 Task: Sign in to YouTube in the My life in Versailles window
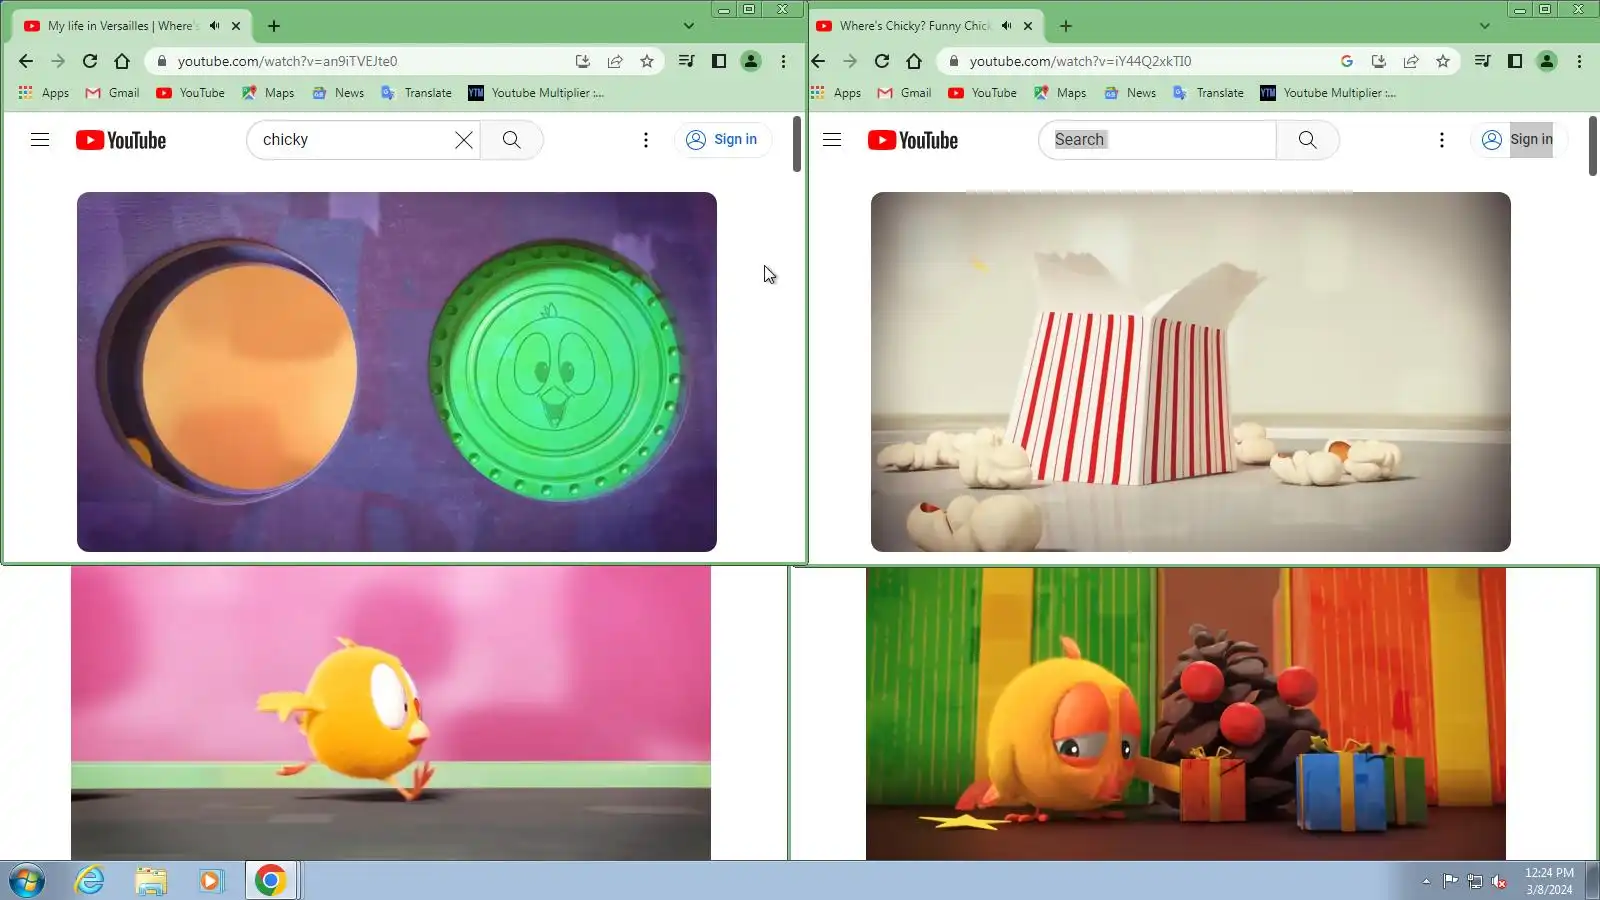click(x=722, y=140)
